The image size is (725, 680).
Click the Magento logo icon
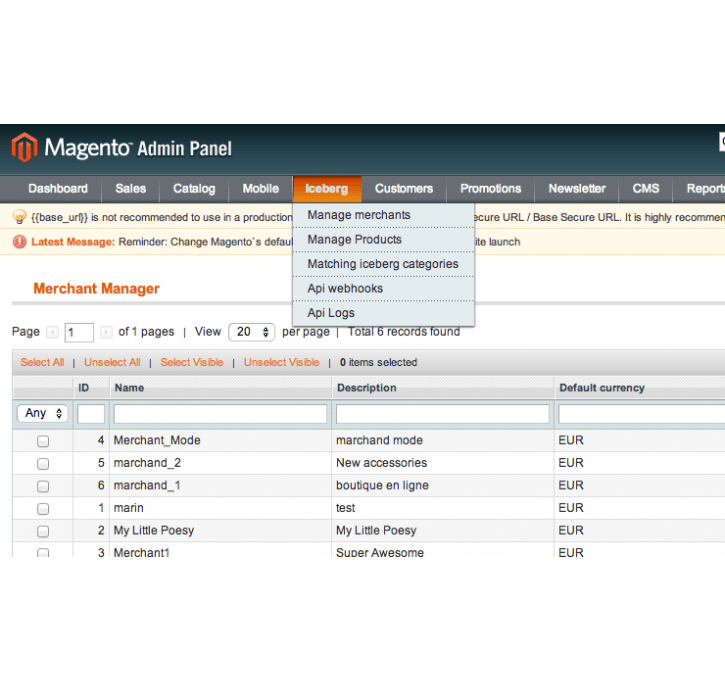pos(25,147)
